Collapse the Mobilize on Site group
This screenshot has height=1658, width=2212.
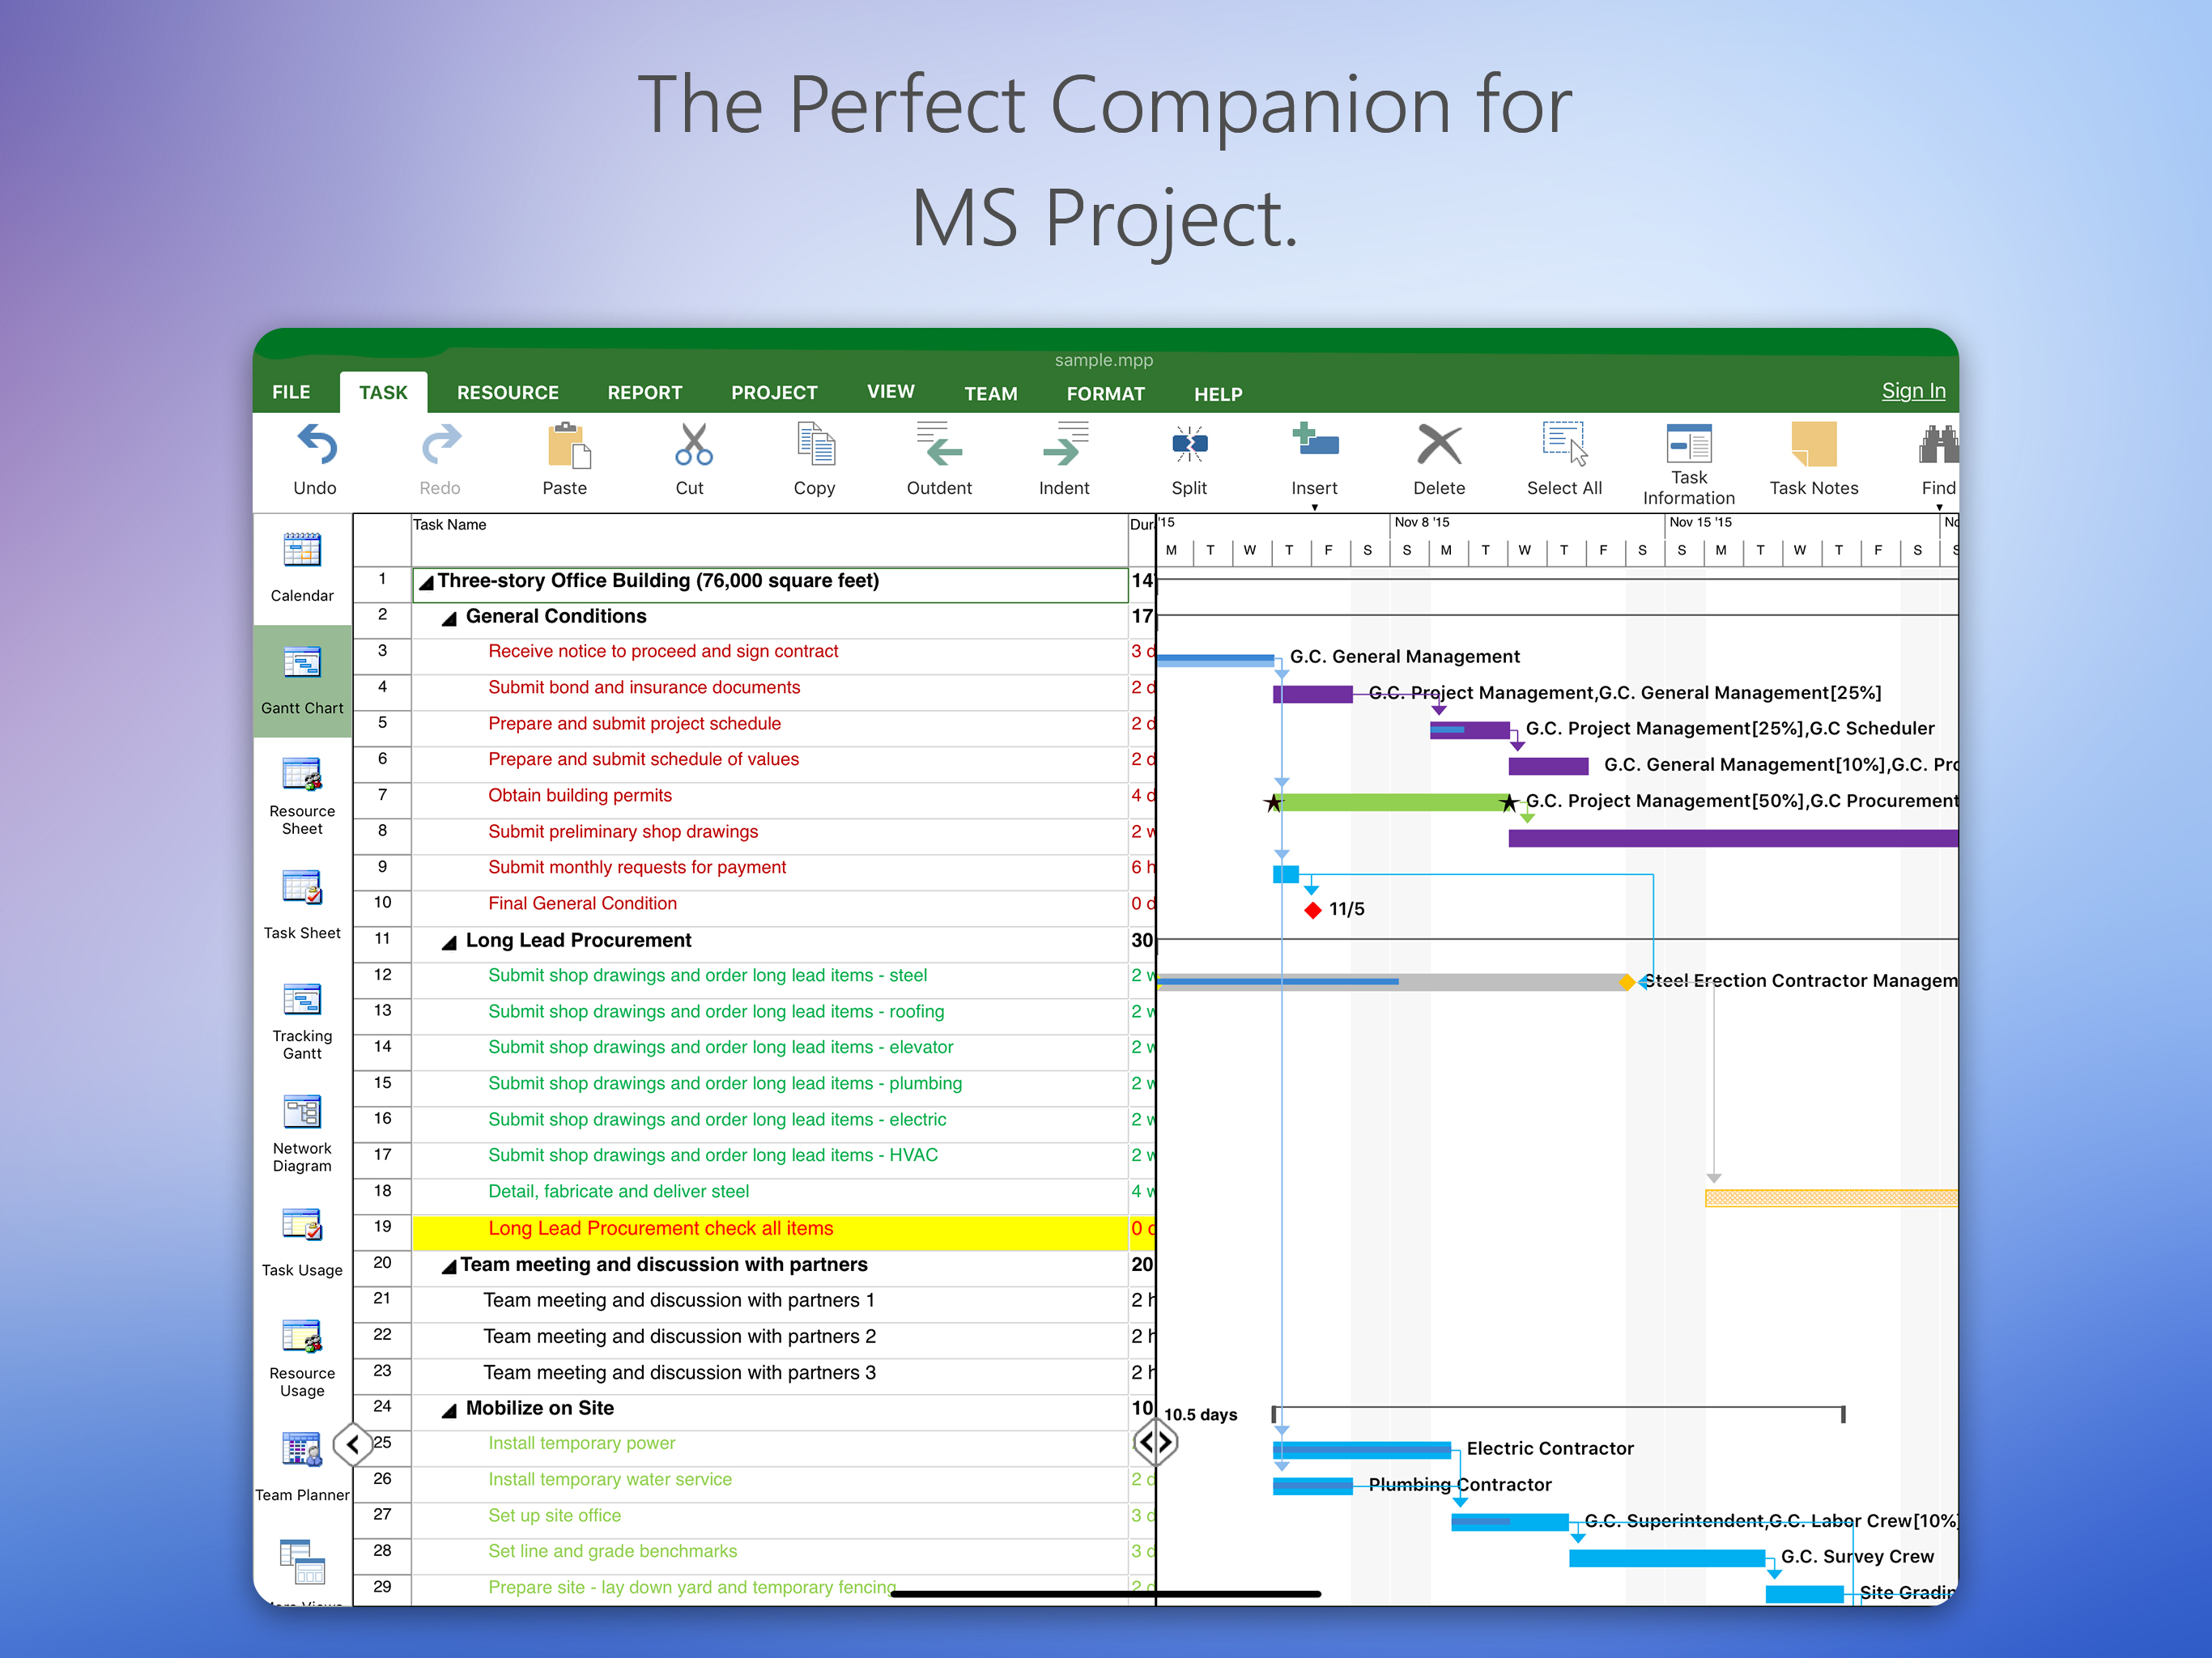(450, 1411)
